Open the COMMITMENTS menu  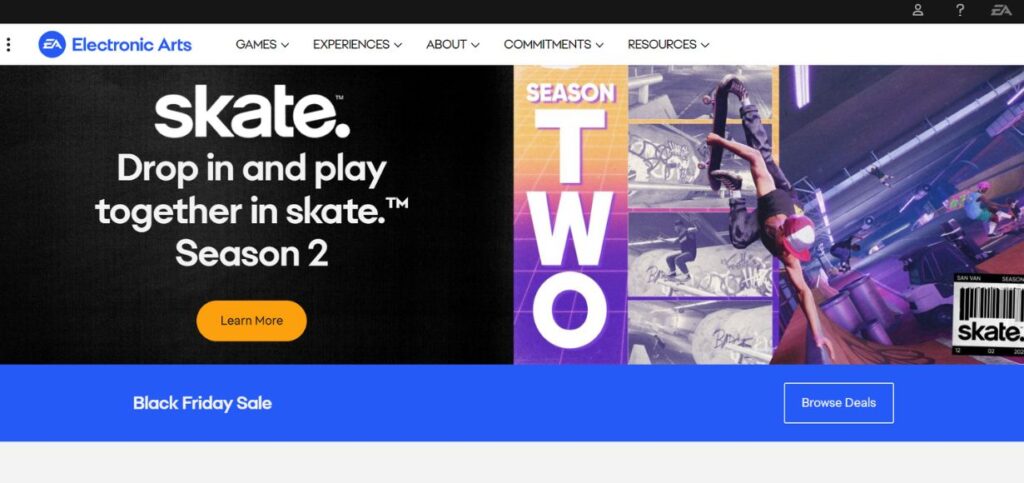pos(553,44)
